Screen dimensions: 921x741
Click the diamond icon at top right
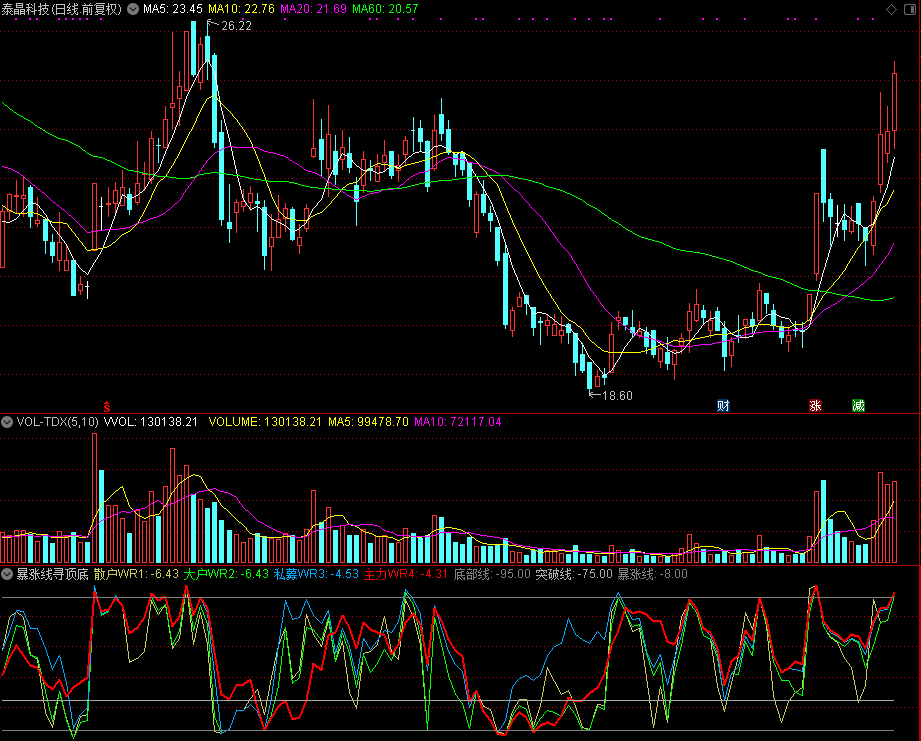[x=892, y=9]
